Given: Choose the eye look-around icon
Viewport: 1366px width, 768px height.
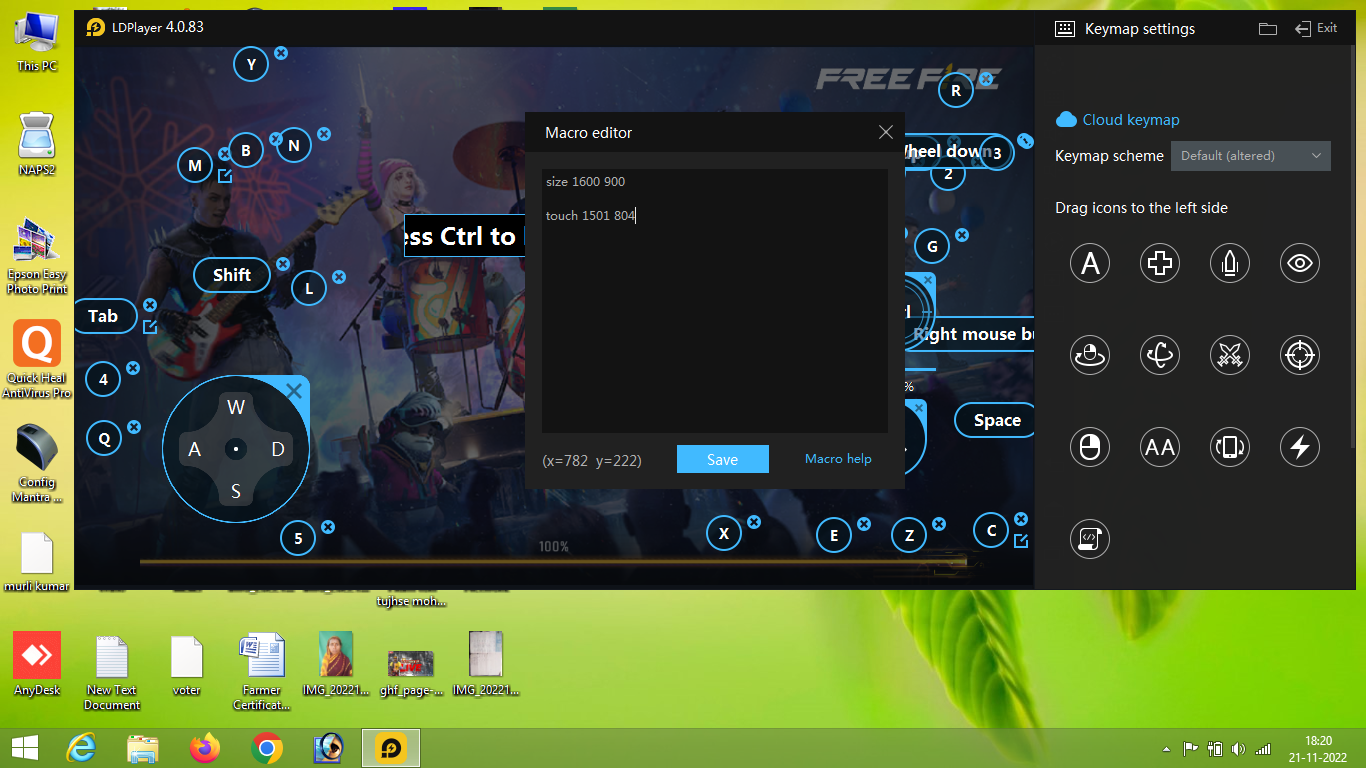Looking at the screenshot, I should 1300,263.
